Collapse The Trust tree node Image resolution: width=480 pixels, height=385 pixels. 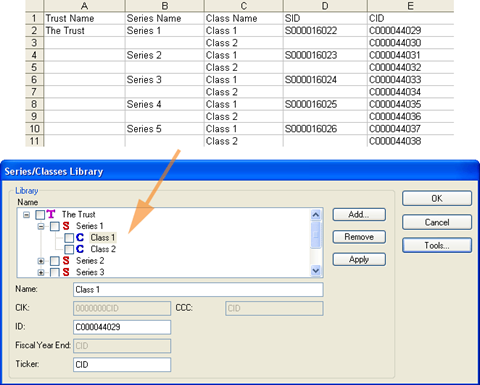[x=26, y=215]
